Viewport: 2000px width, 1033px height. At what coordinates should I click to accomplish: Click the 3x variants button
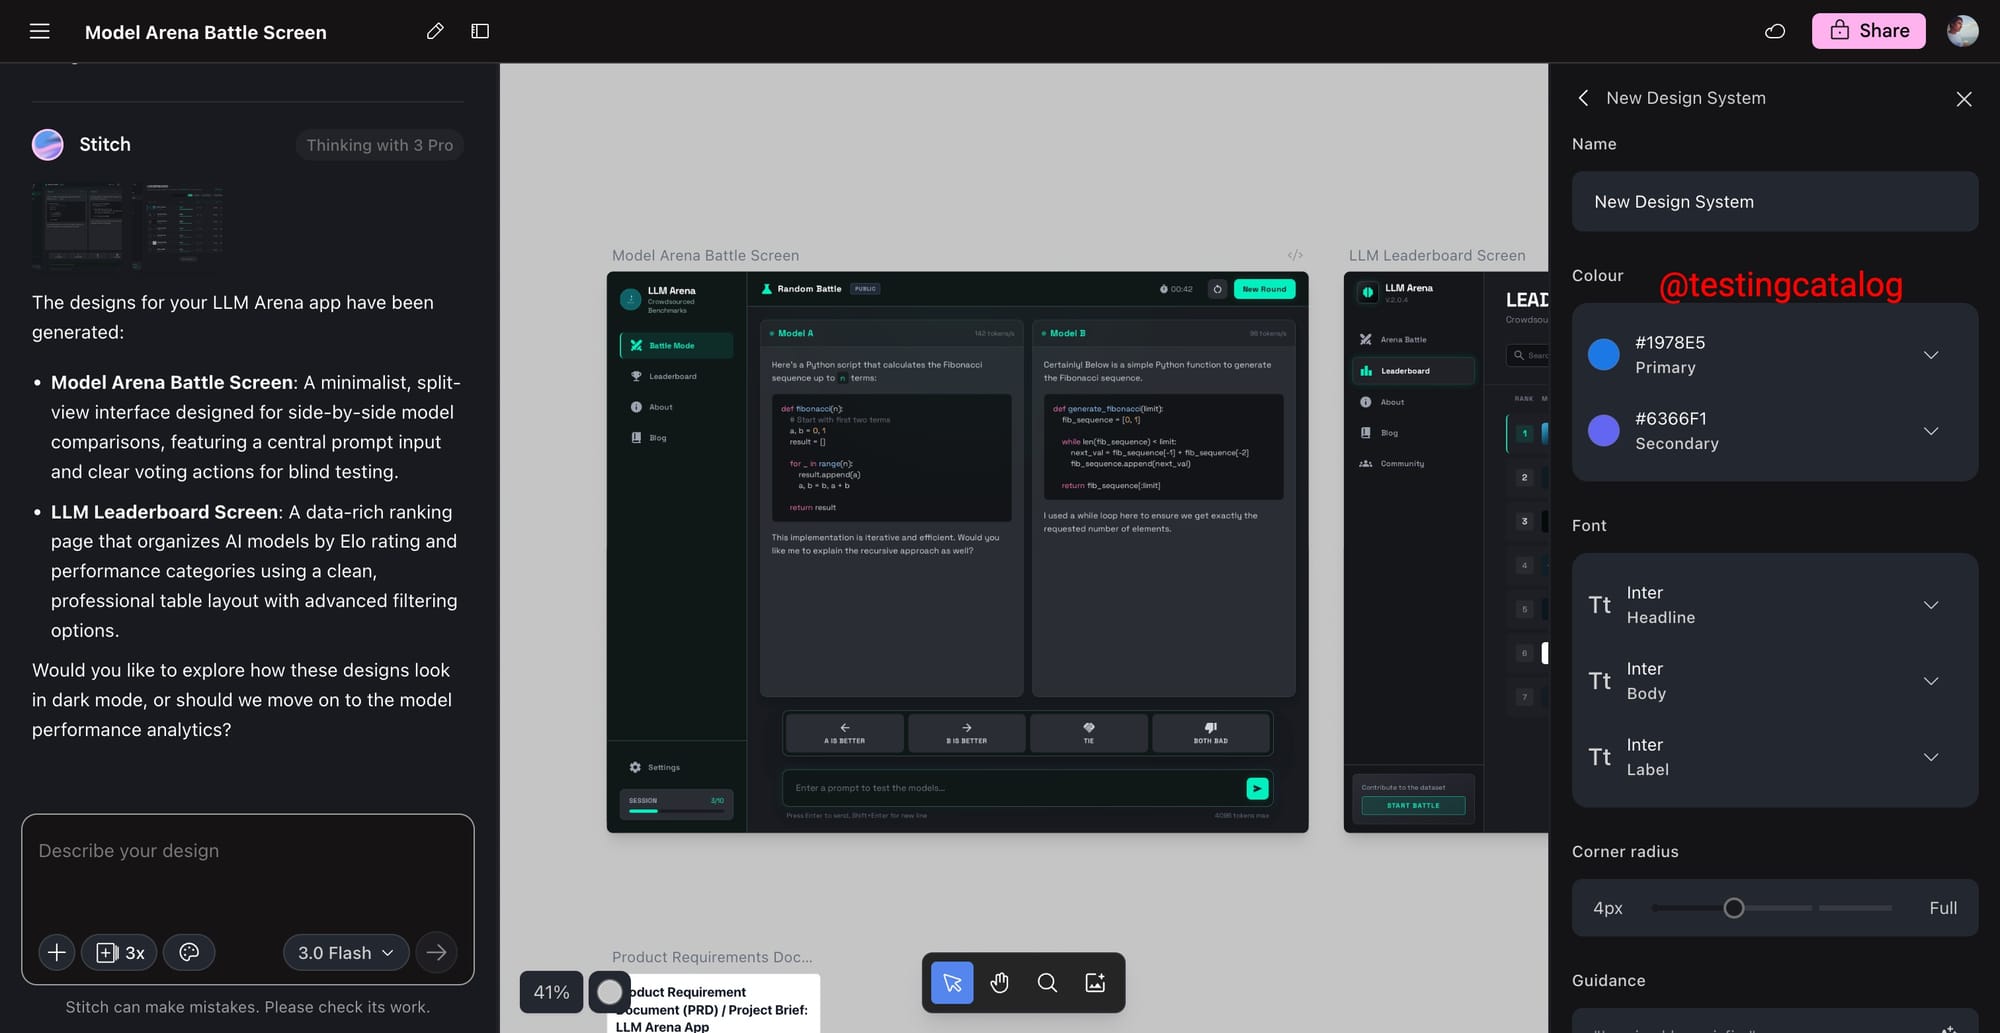click(x=120, y=953)
